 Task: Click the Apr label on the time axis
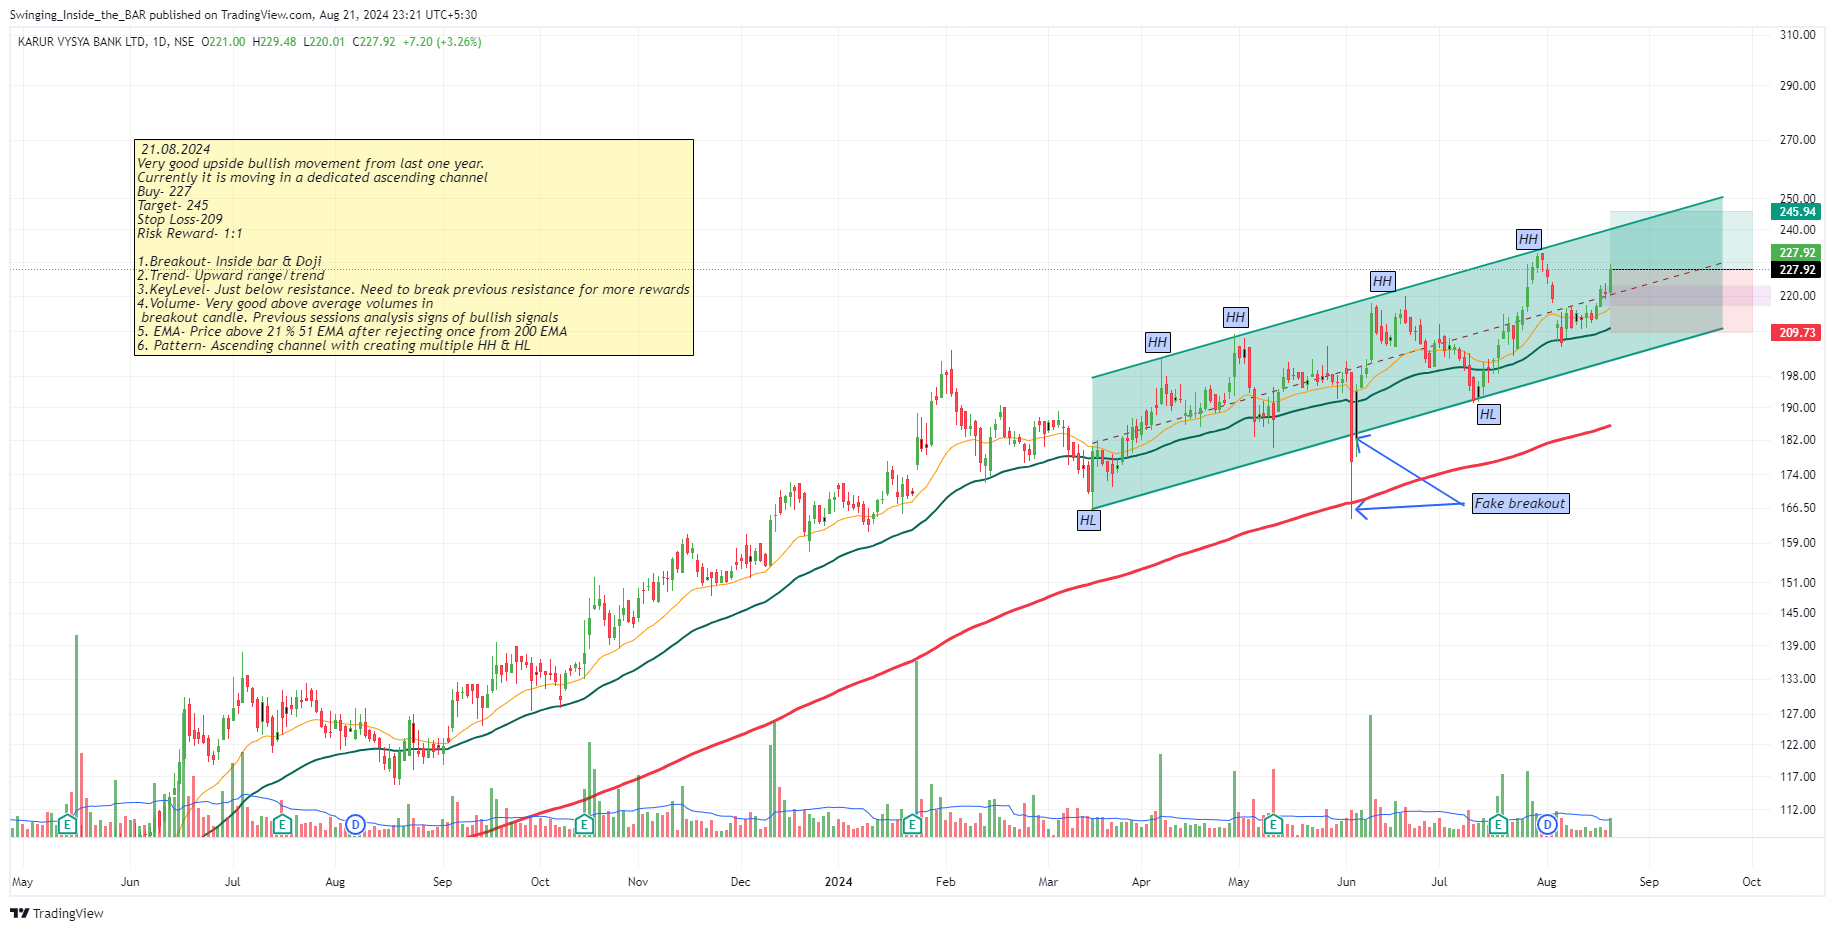click(1141, 882)
